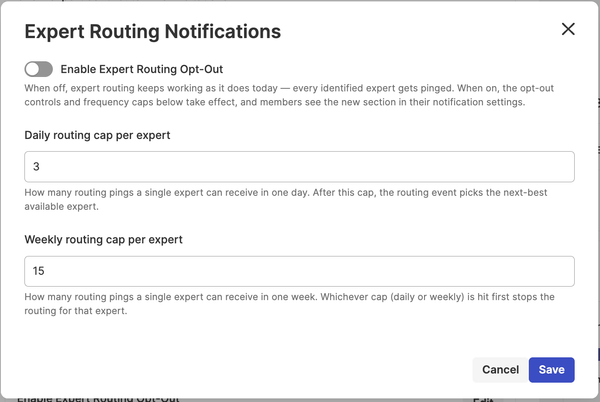Click the Enable Expert Routing Opt-Out label
600x402 pixels.
coord(142,69)
